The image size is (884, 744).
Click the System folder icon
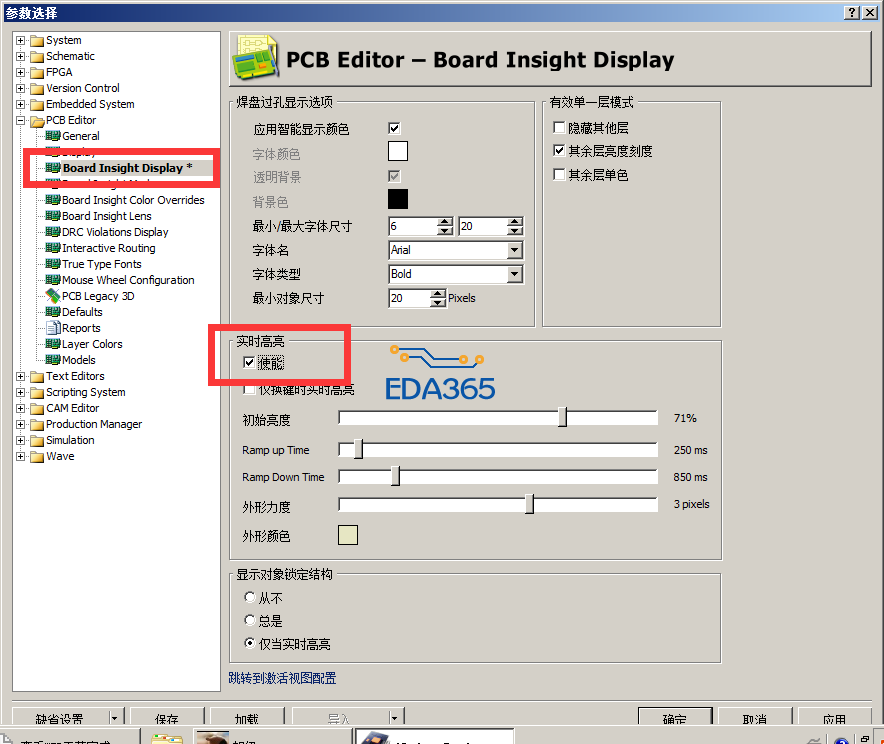[x=37, y=41]
